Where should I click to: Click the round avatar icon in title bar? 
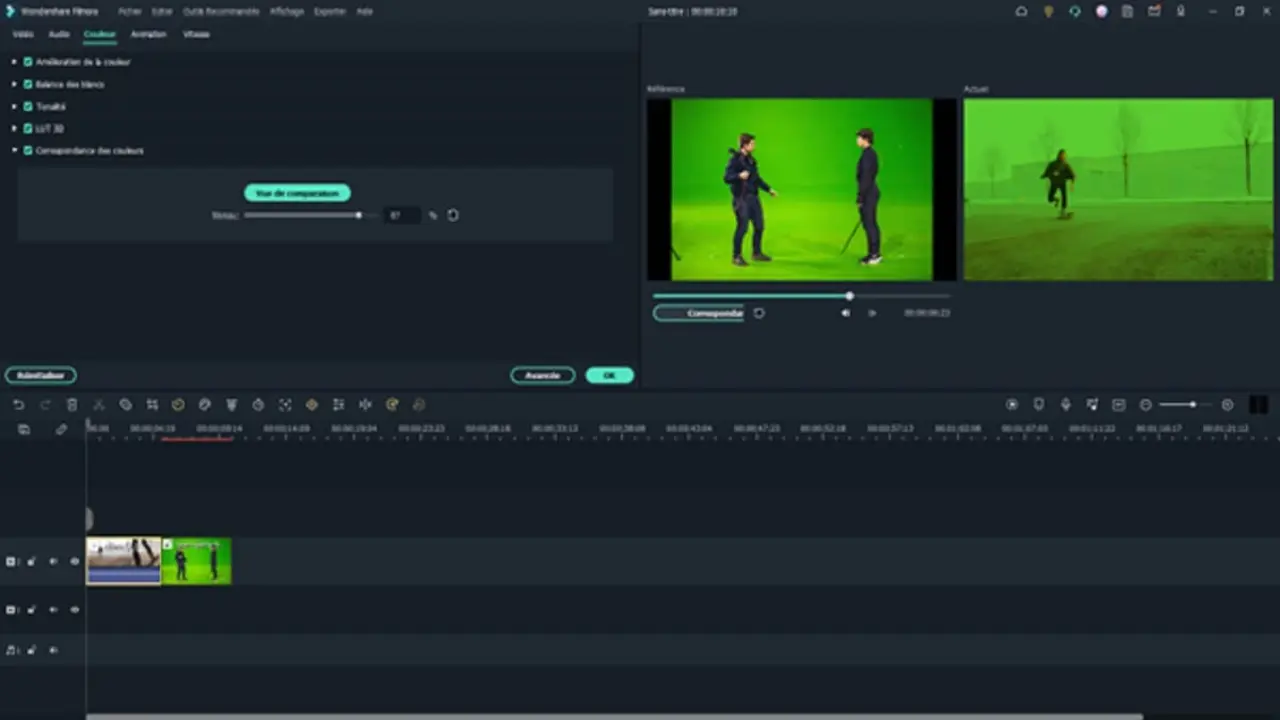point(1102,11)
